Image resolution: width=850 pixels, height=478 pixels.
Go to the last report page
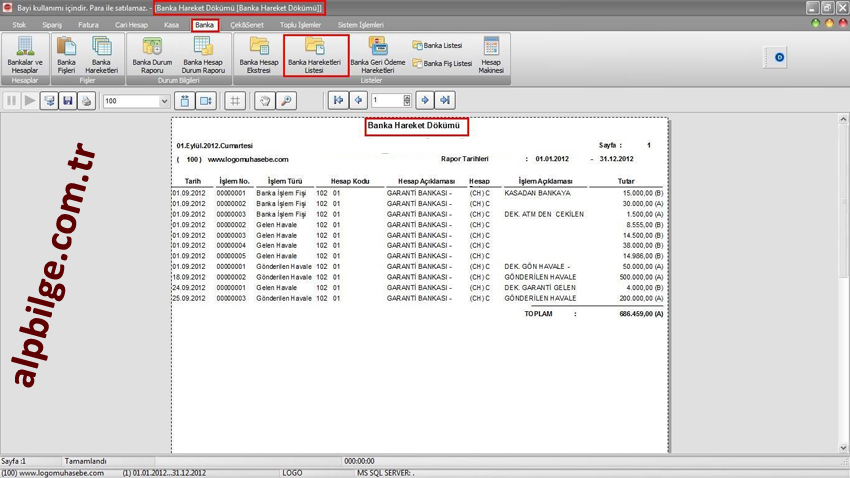coord(445,101)
